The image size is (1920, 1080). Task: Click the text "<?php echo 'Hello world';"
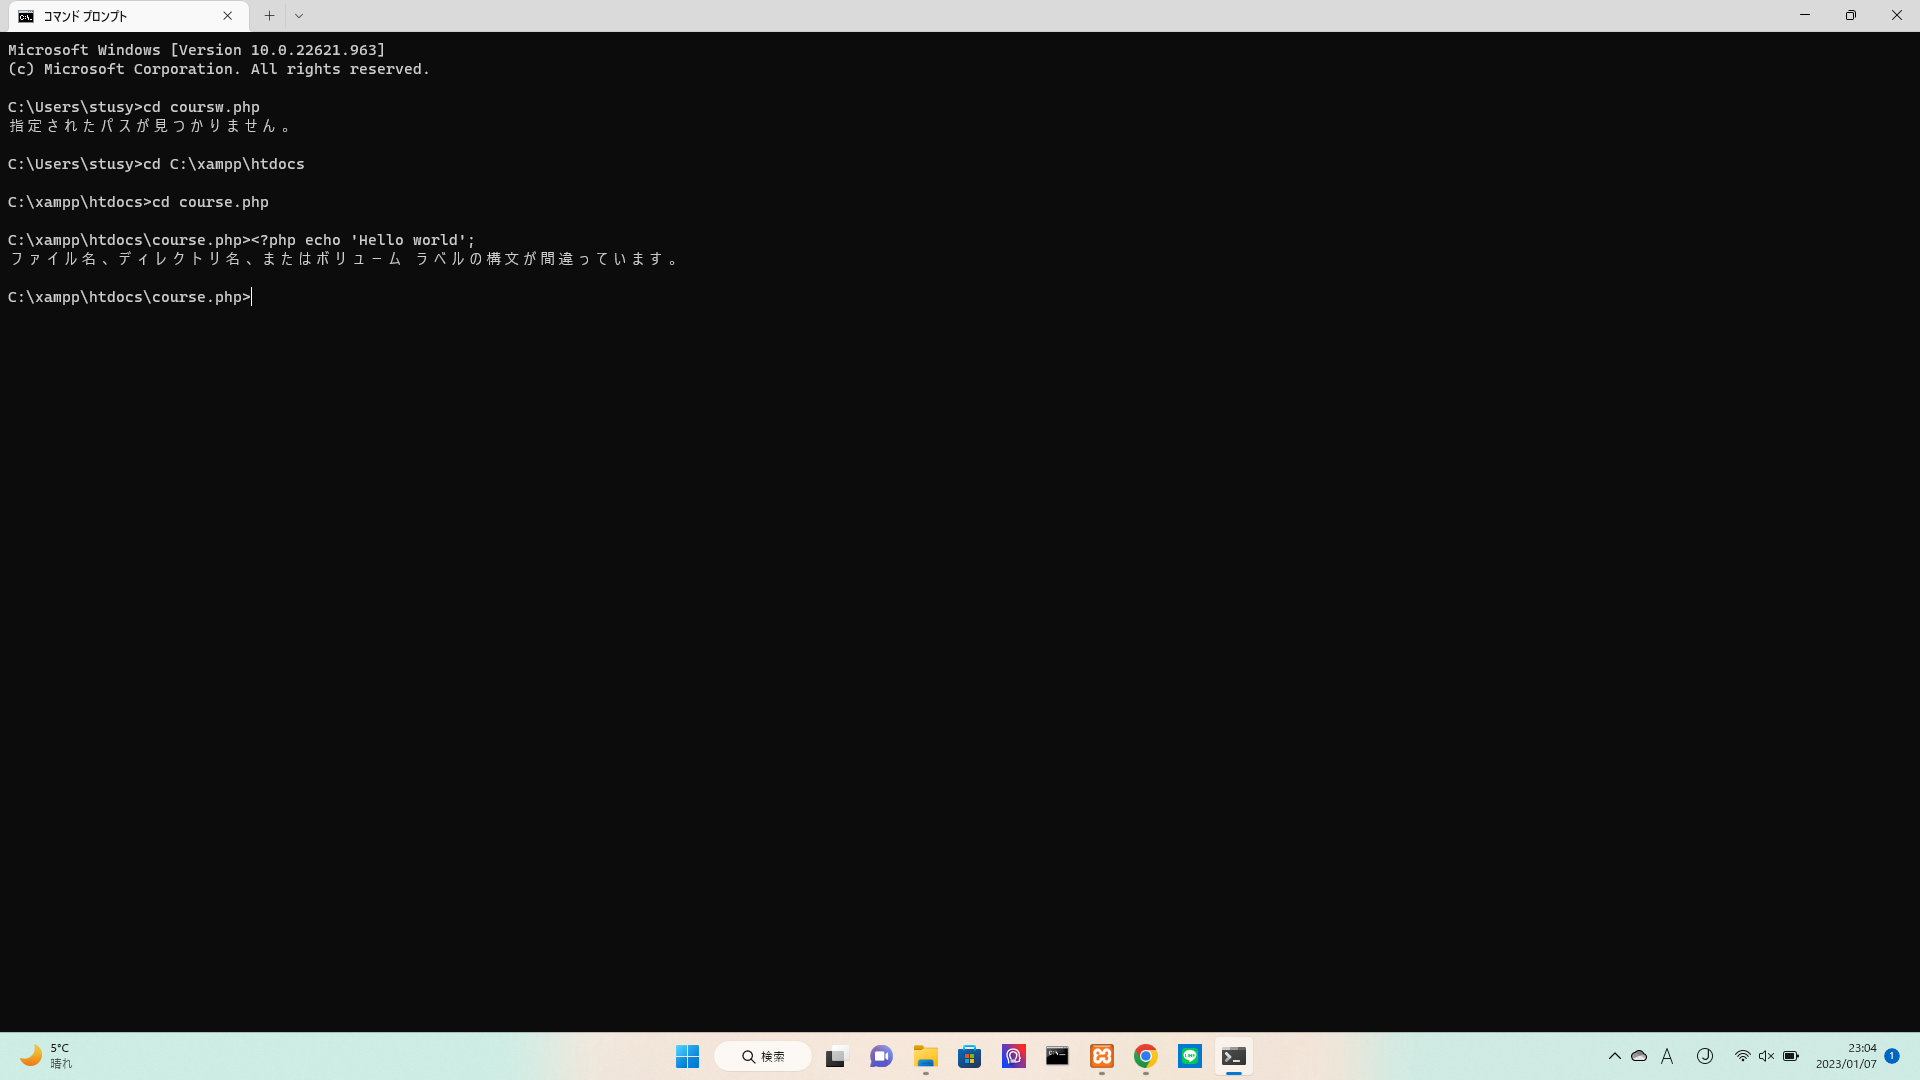(363, 240)
